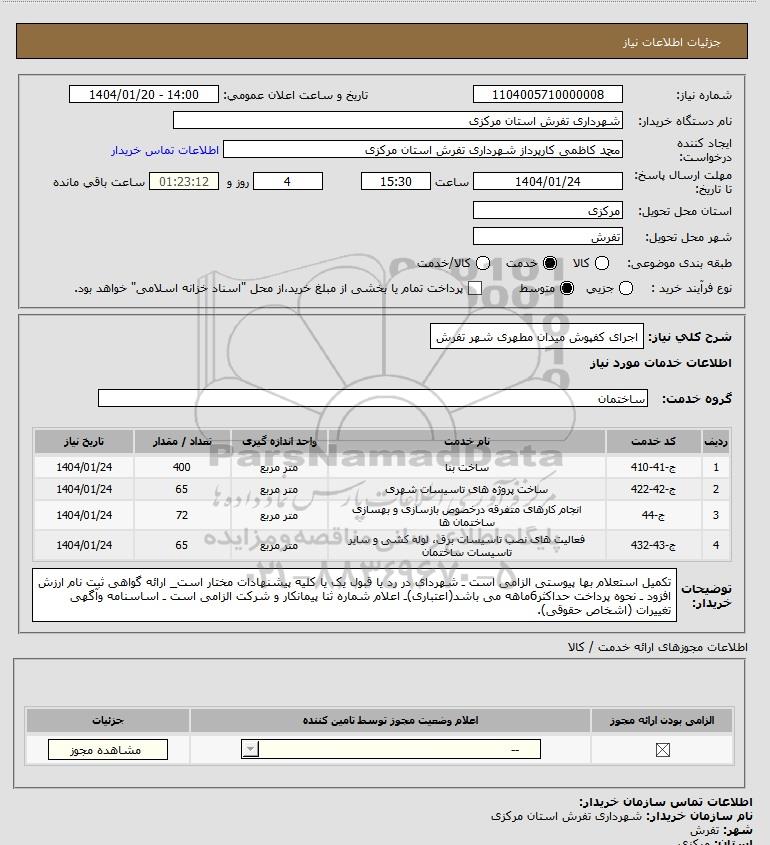Select the کالا radio button
The height and width of the screenshot is (845, 770).
pos(602,263)
